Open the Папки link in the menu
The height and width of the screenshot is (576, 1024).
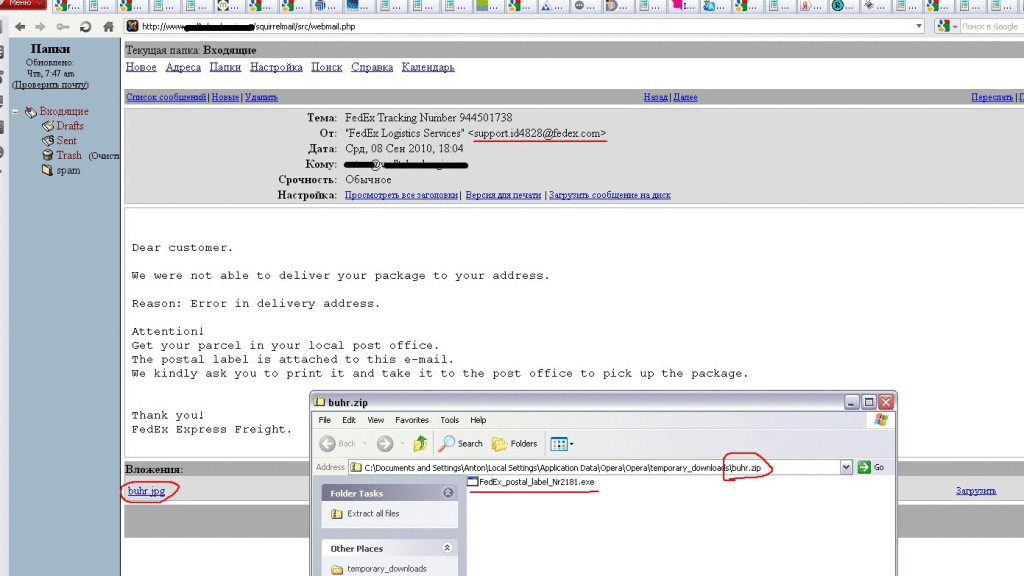click(x=225, y=67)
